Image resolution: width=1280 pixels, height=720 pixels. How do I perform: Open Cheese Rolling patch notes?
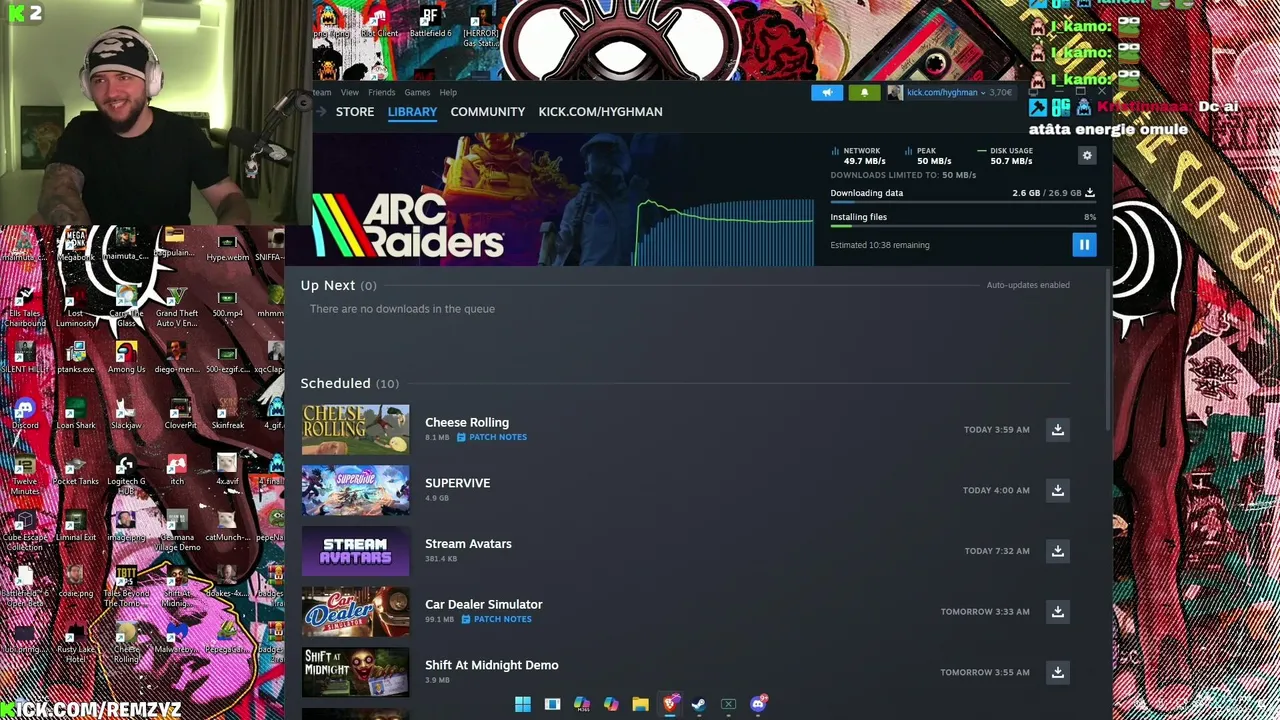[x=492, y=437]
